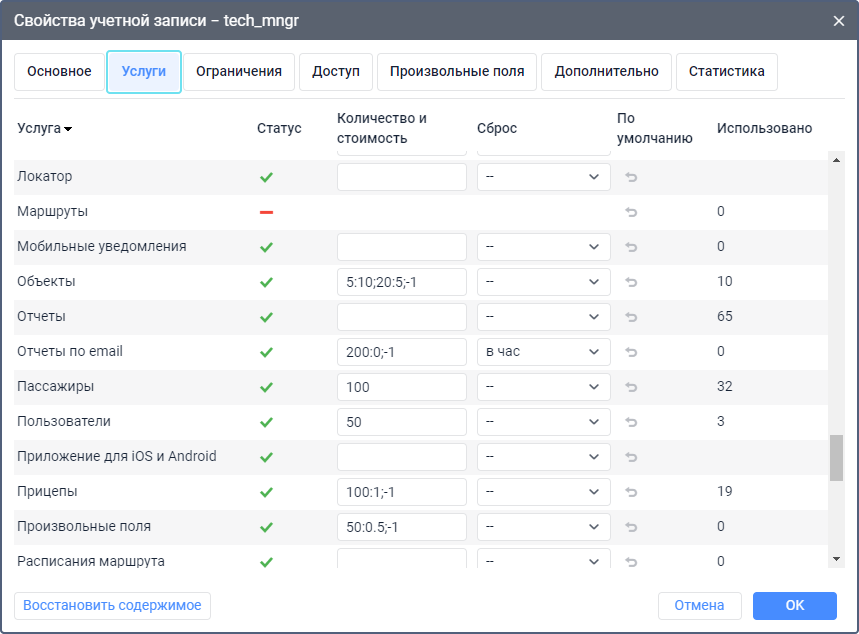This screenshot has height=634, width=859.
Task: Reset Произвольные поля service to default
Action: tap(631, 527)
